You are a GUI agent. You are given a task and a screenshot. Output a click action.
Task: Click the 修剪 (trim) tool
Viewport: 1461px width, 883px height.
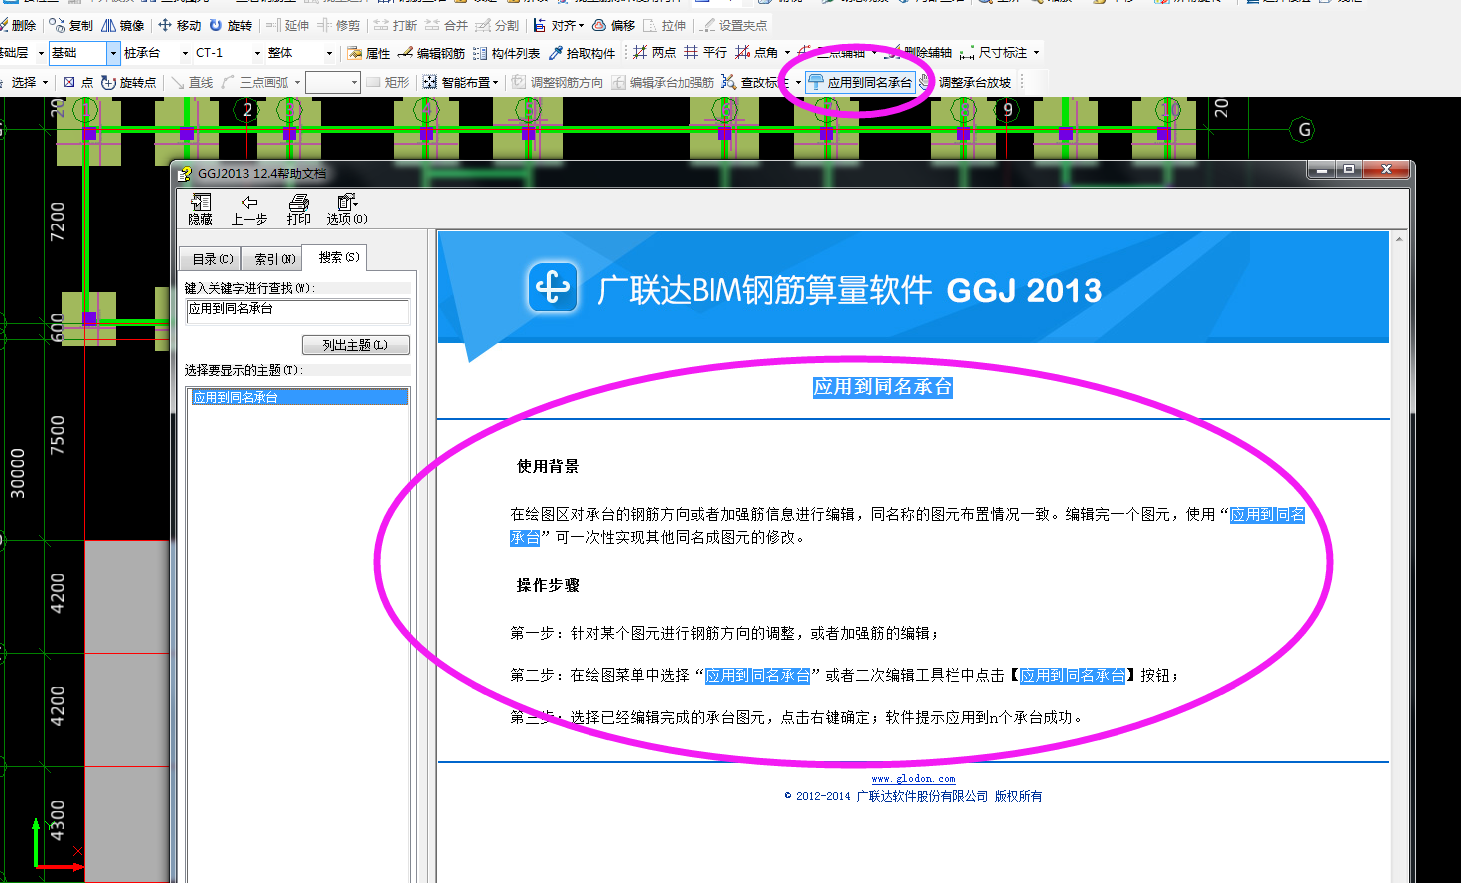point(339,25)
